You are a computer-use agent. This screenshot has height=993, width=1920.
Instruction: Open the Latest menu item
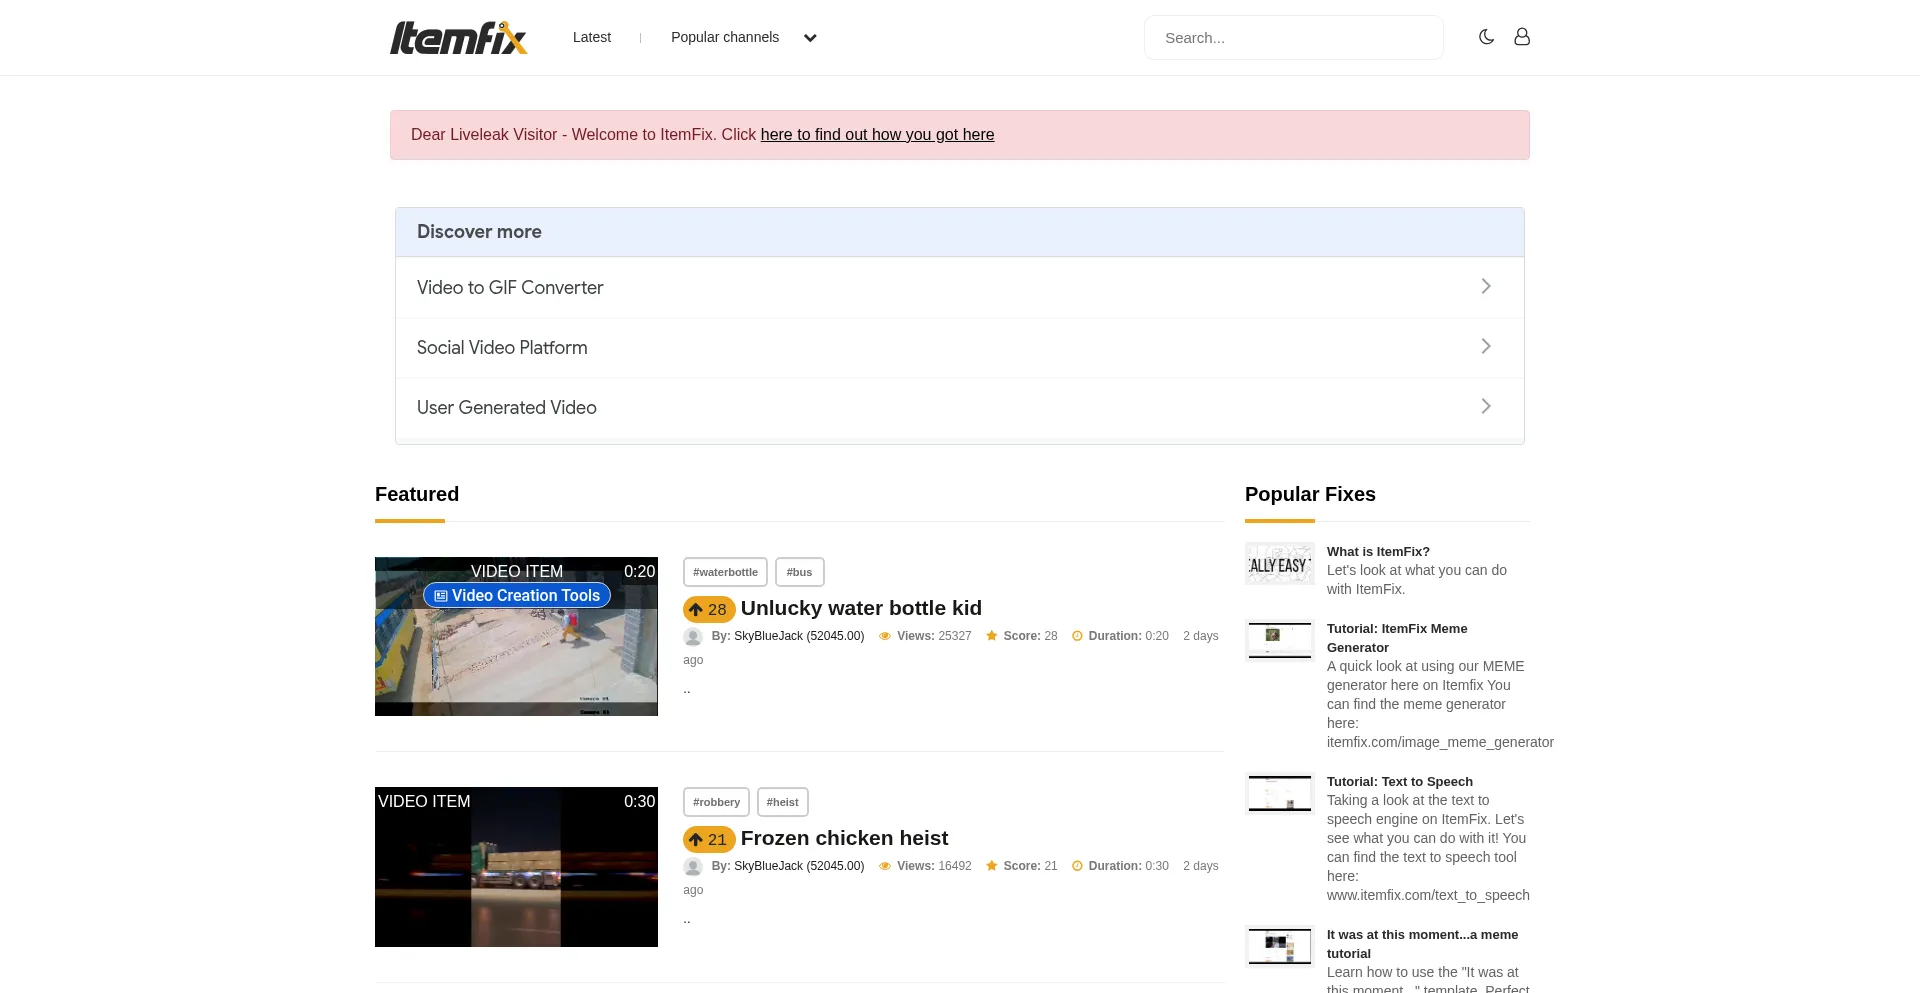click(592, 37)
